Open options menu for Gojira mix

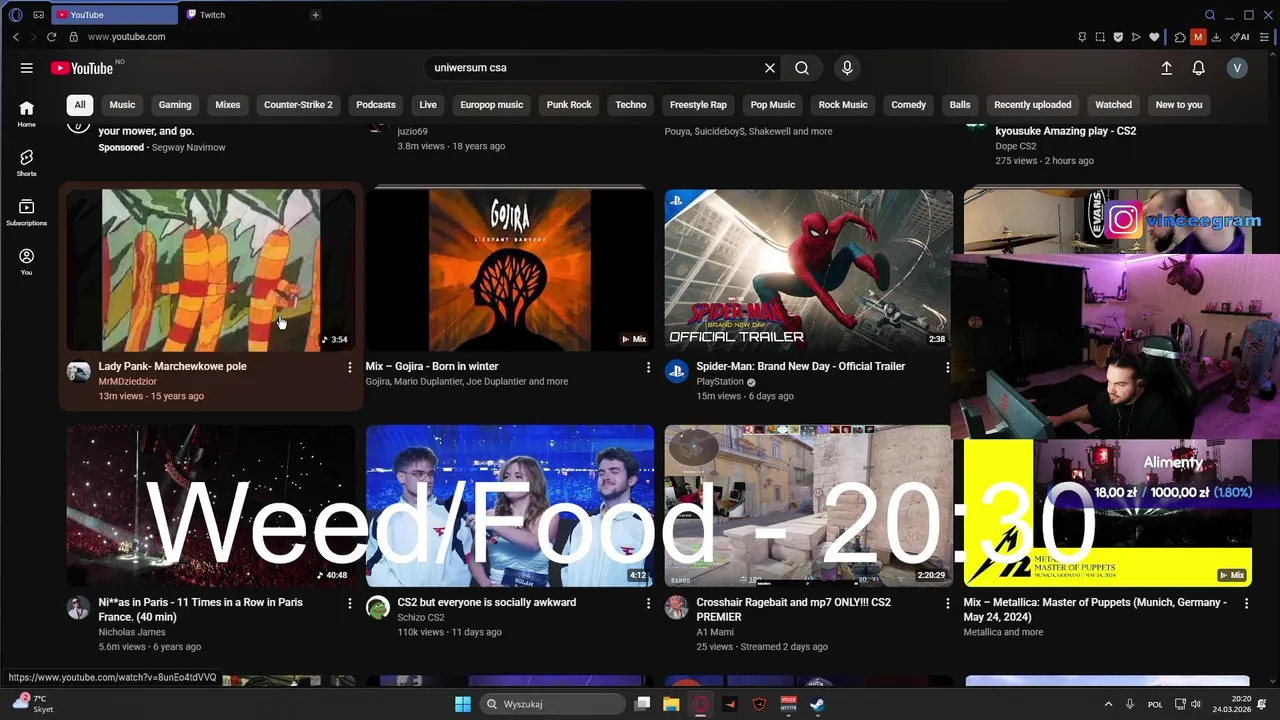[x=648, y=368]
